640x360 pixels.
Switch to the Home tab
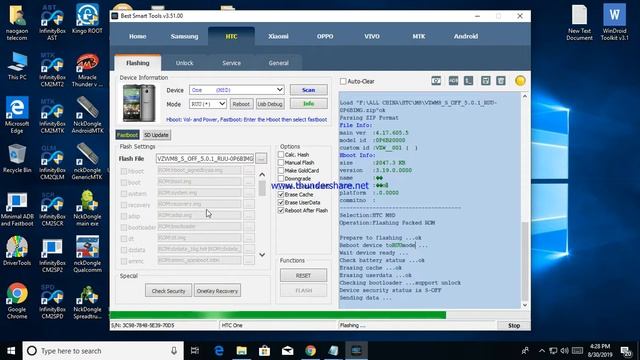[x=138, y=36]
